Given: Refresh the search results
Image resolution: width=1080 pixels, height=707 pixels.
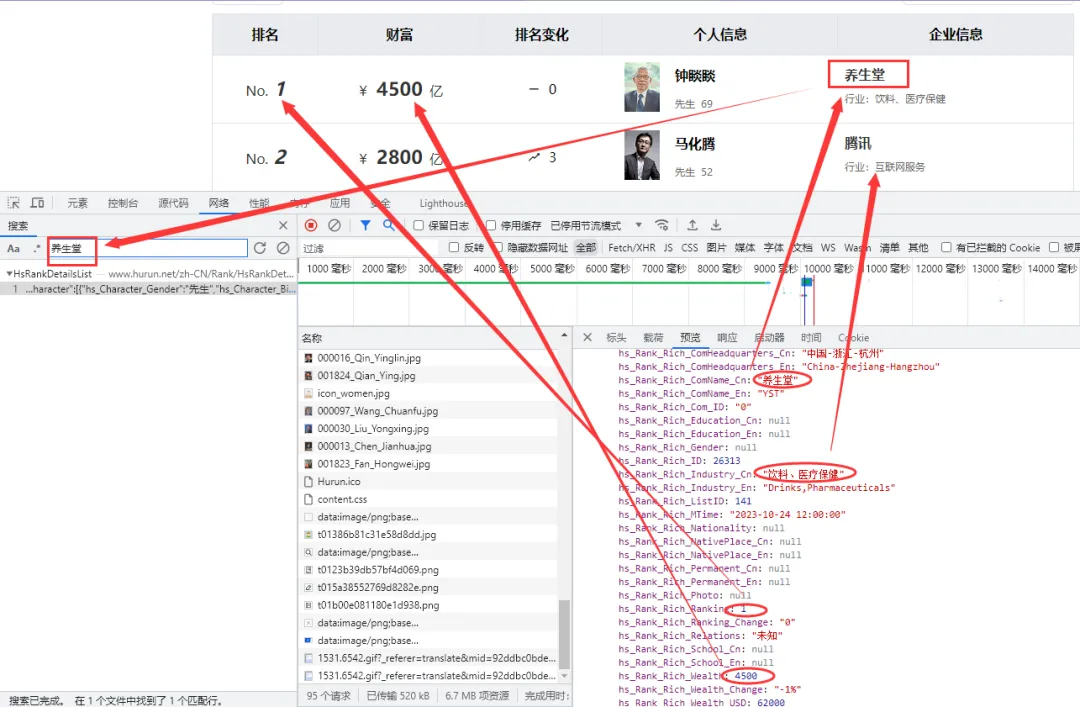Looking at the screenshot, I should click(x=260, y=248).
